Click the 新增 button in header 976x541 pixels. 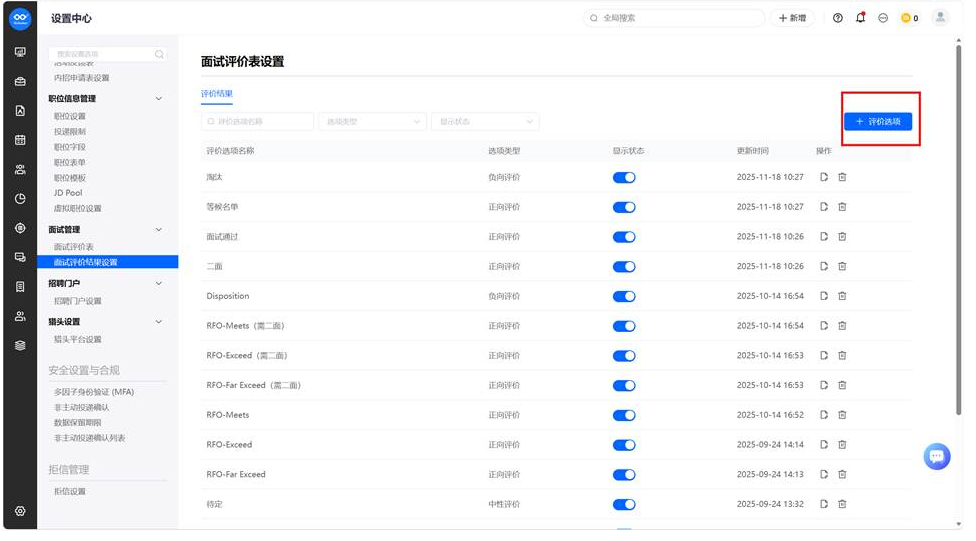pos(792,18)
